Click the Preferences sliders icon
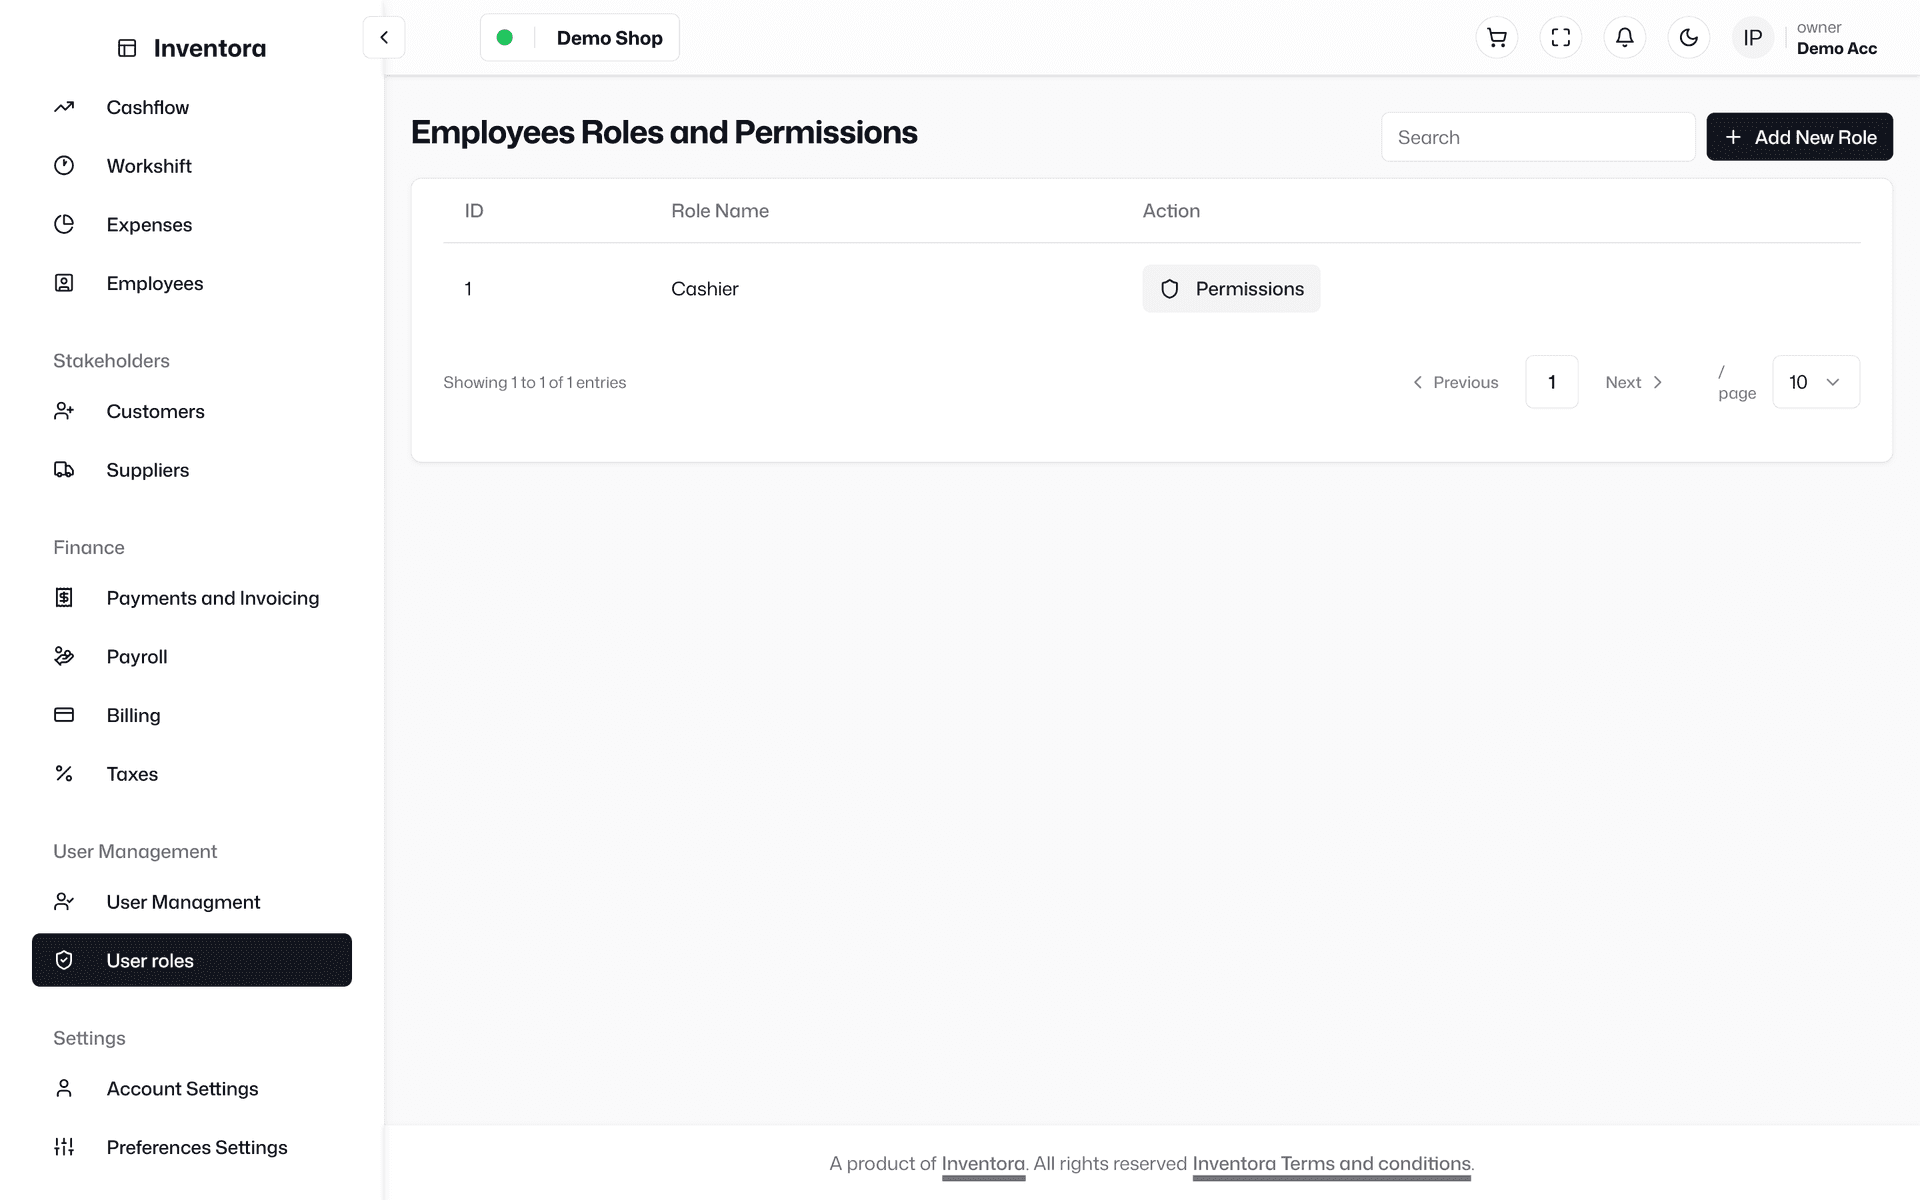 [64, 1147]
